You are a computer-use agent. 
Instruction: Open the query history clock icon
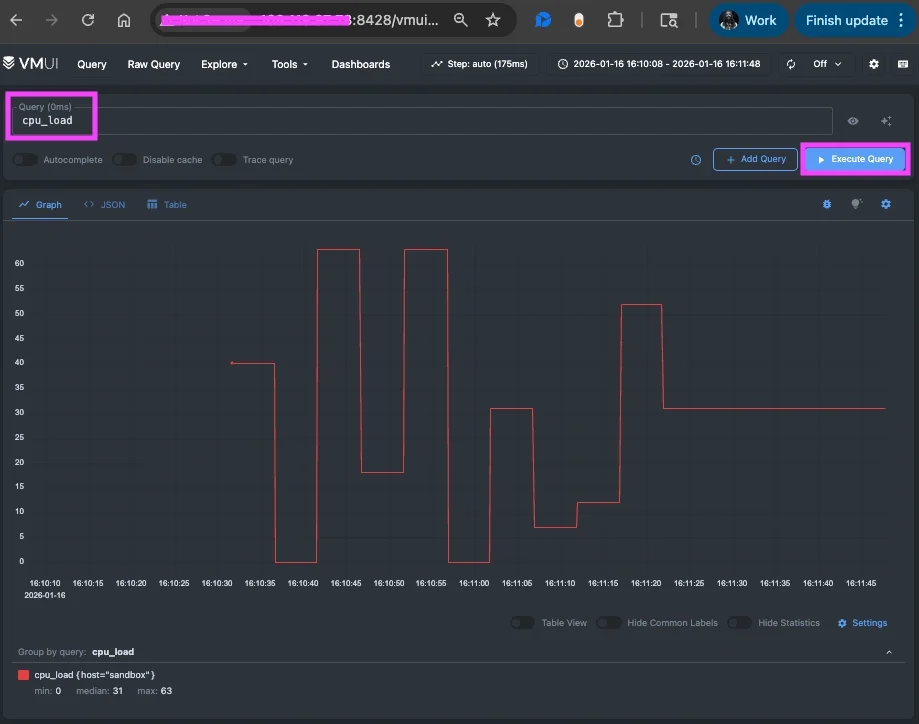(696, 159)
